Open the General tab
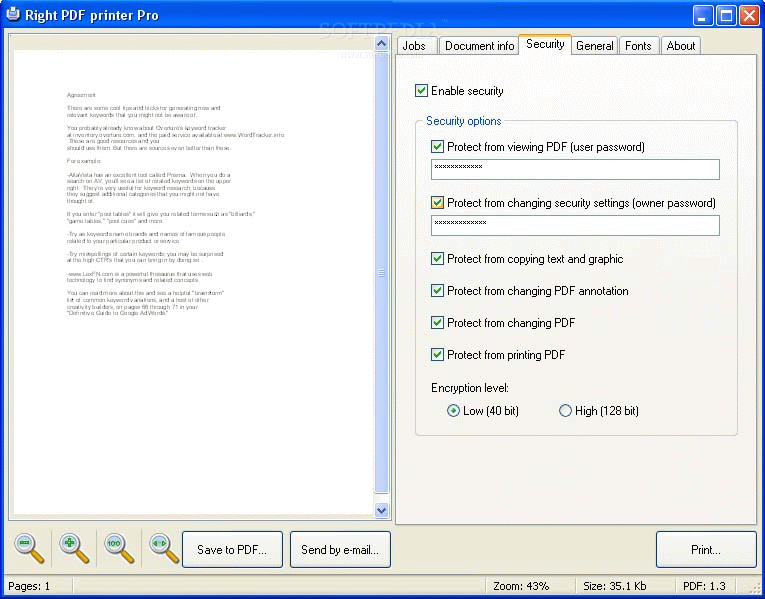This screenshot has height=599, width=765. point(594,46)
